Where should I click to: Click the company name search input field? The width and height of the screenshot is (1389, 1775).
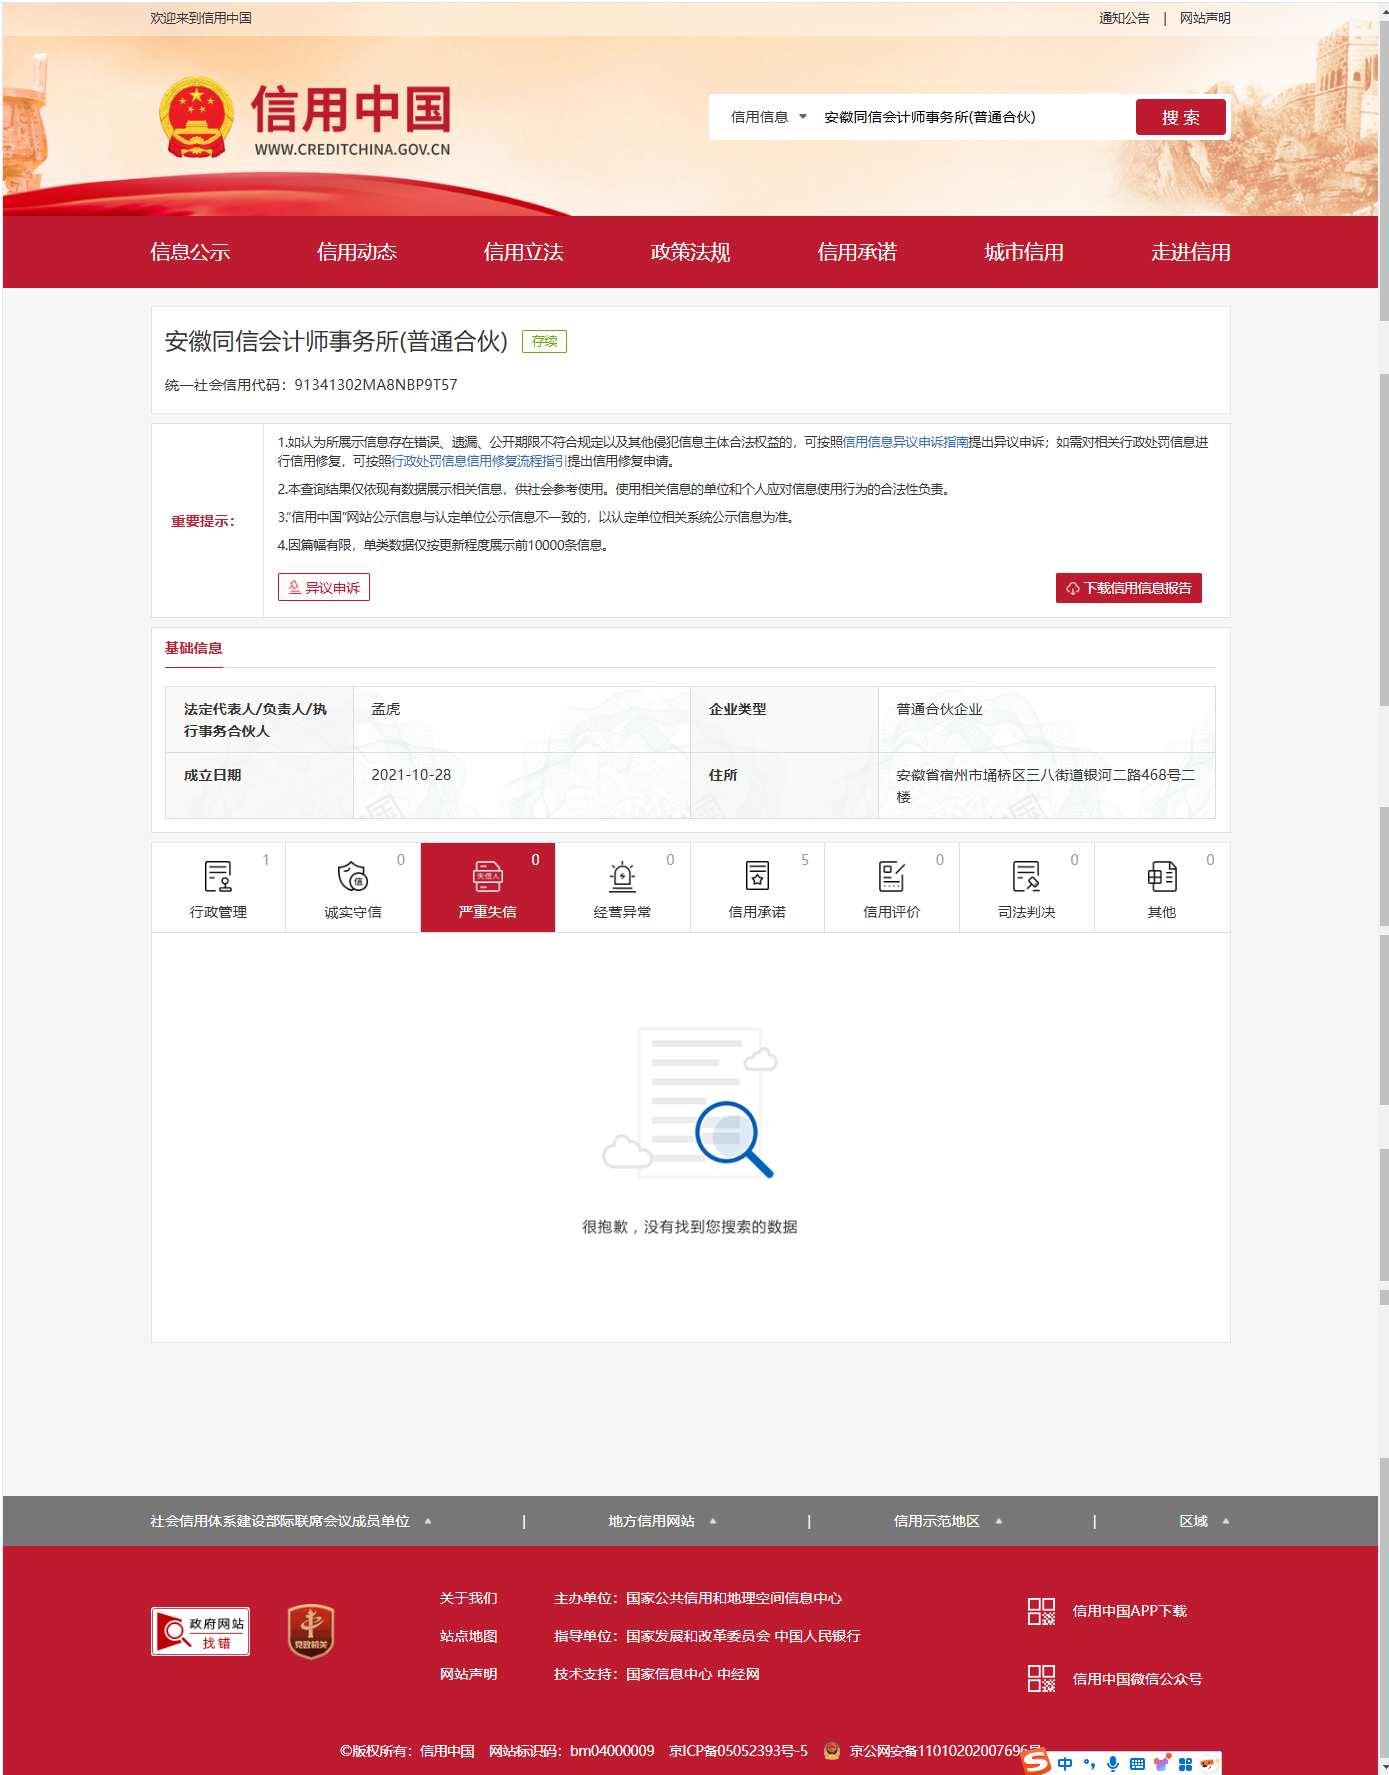(x=970, y=117)
